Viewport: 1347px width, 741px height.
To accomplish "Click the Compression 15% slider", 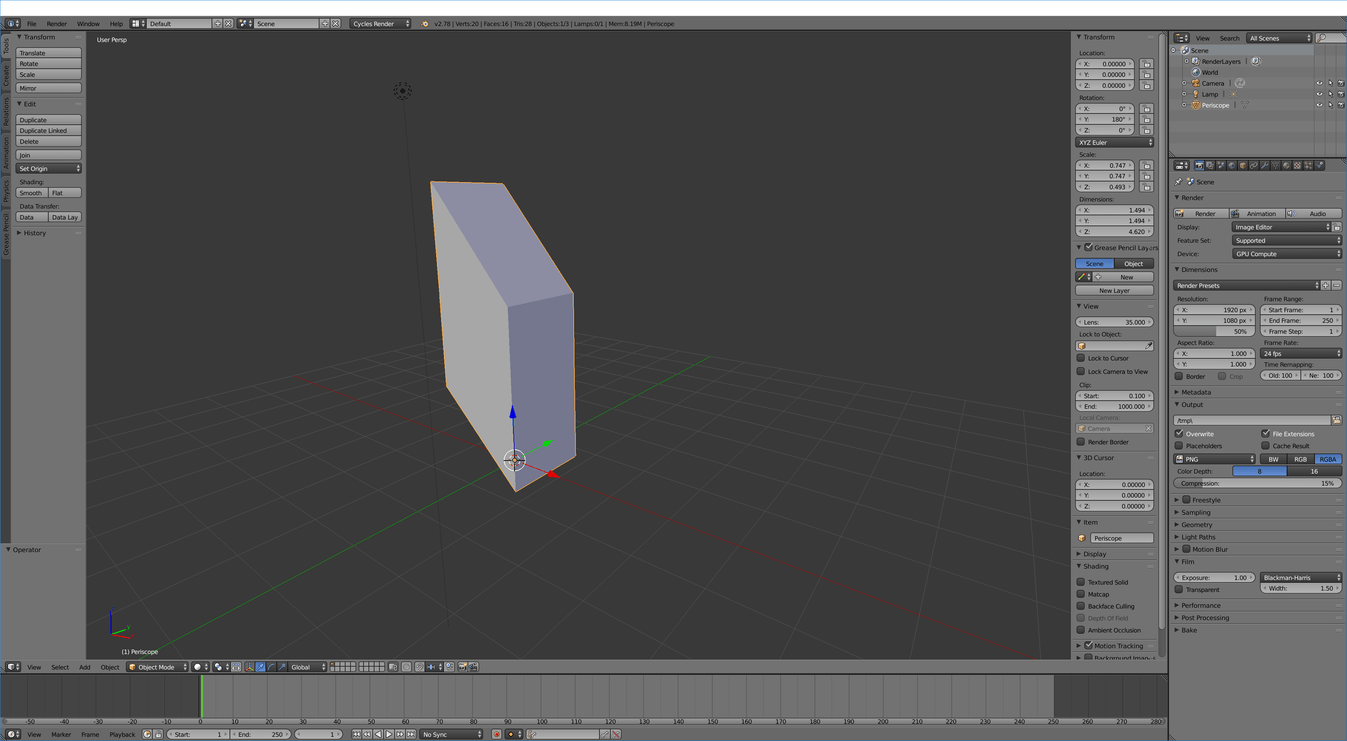I will [x=1258, y=483].
